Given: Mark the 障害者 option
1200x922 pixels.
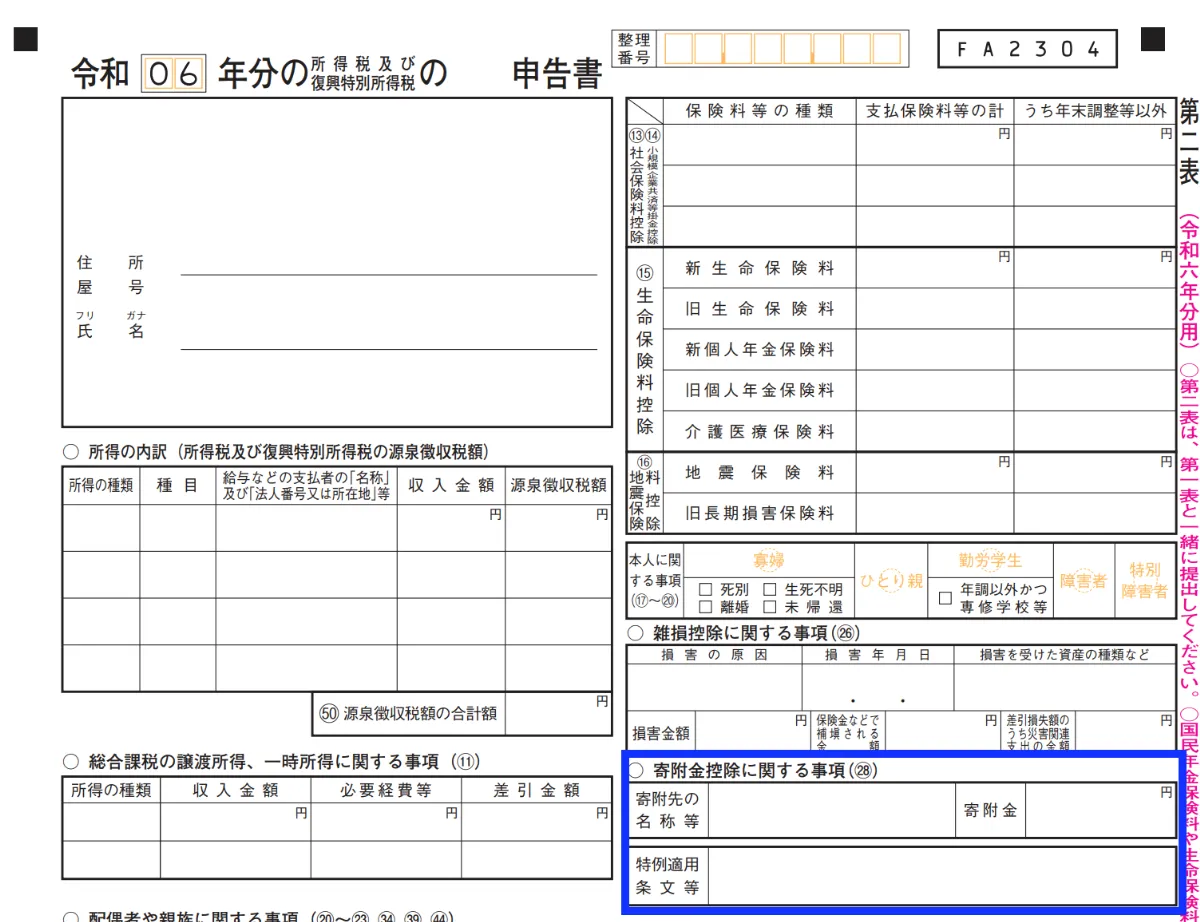Looking at the screenshot, I should point(1084,581).
